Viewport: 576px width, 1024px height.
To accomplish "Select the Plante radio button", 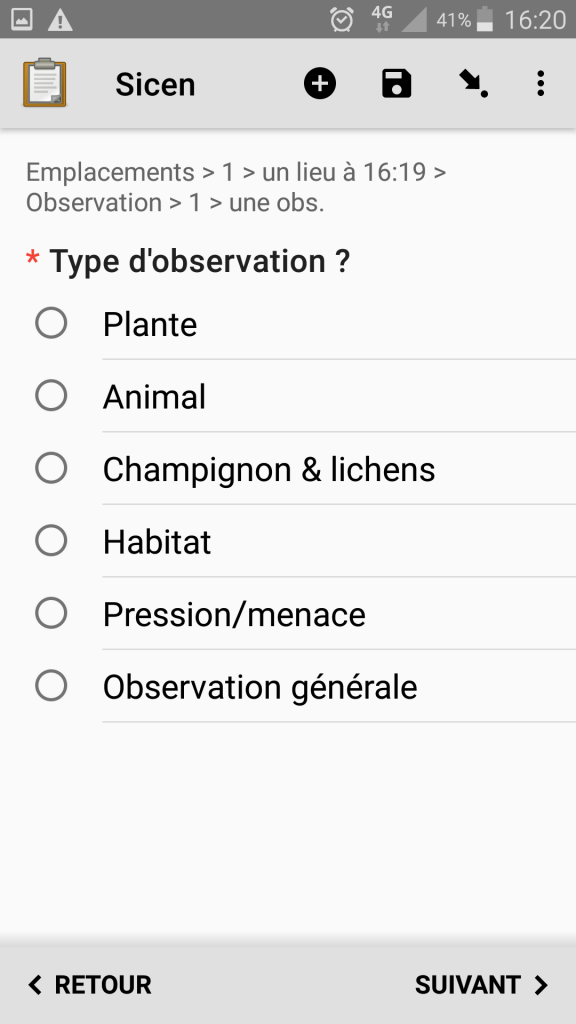I will click(51, 323).
